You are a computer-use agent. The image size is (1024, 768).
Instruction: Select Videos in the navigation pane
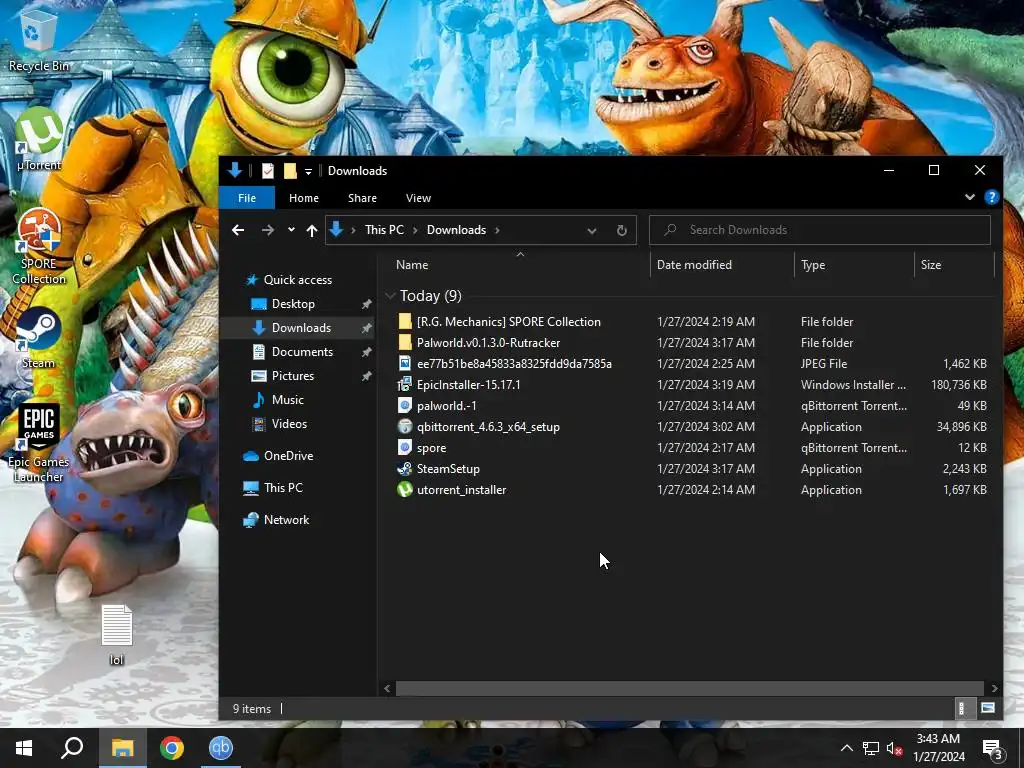click(x=289, y=424)
